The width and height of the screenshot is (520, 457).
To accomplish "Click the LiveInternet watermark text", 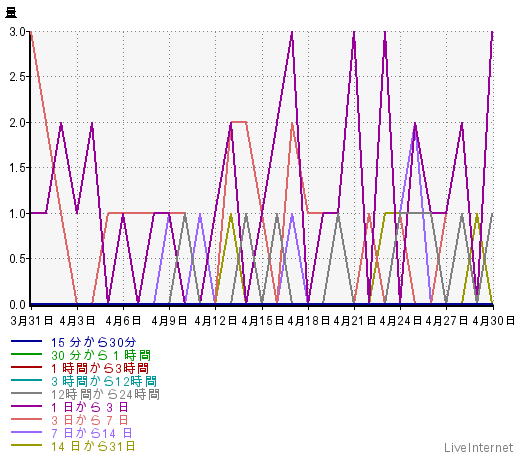I will pyautogui.click(x=478, y=447).
